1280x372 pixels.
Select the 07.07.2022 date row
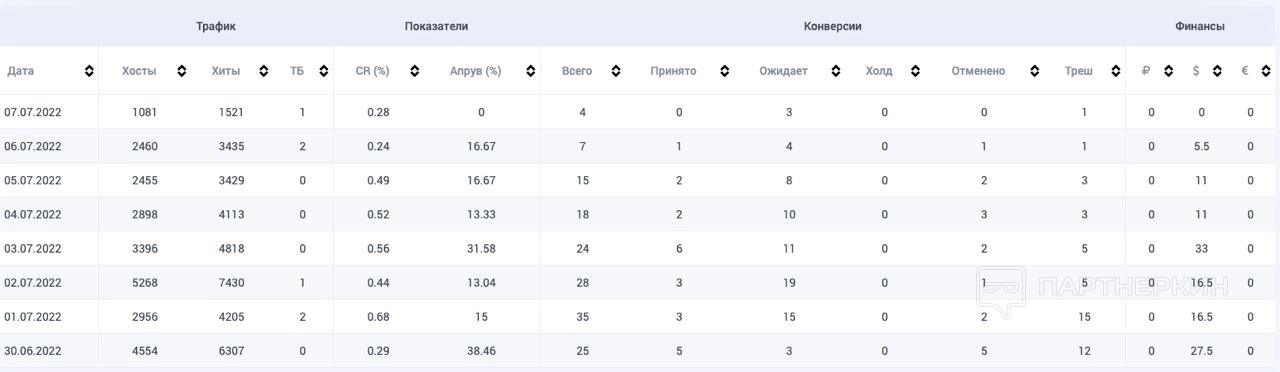click(640, 112)
